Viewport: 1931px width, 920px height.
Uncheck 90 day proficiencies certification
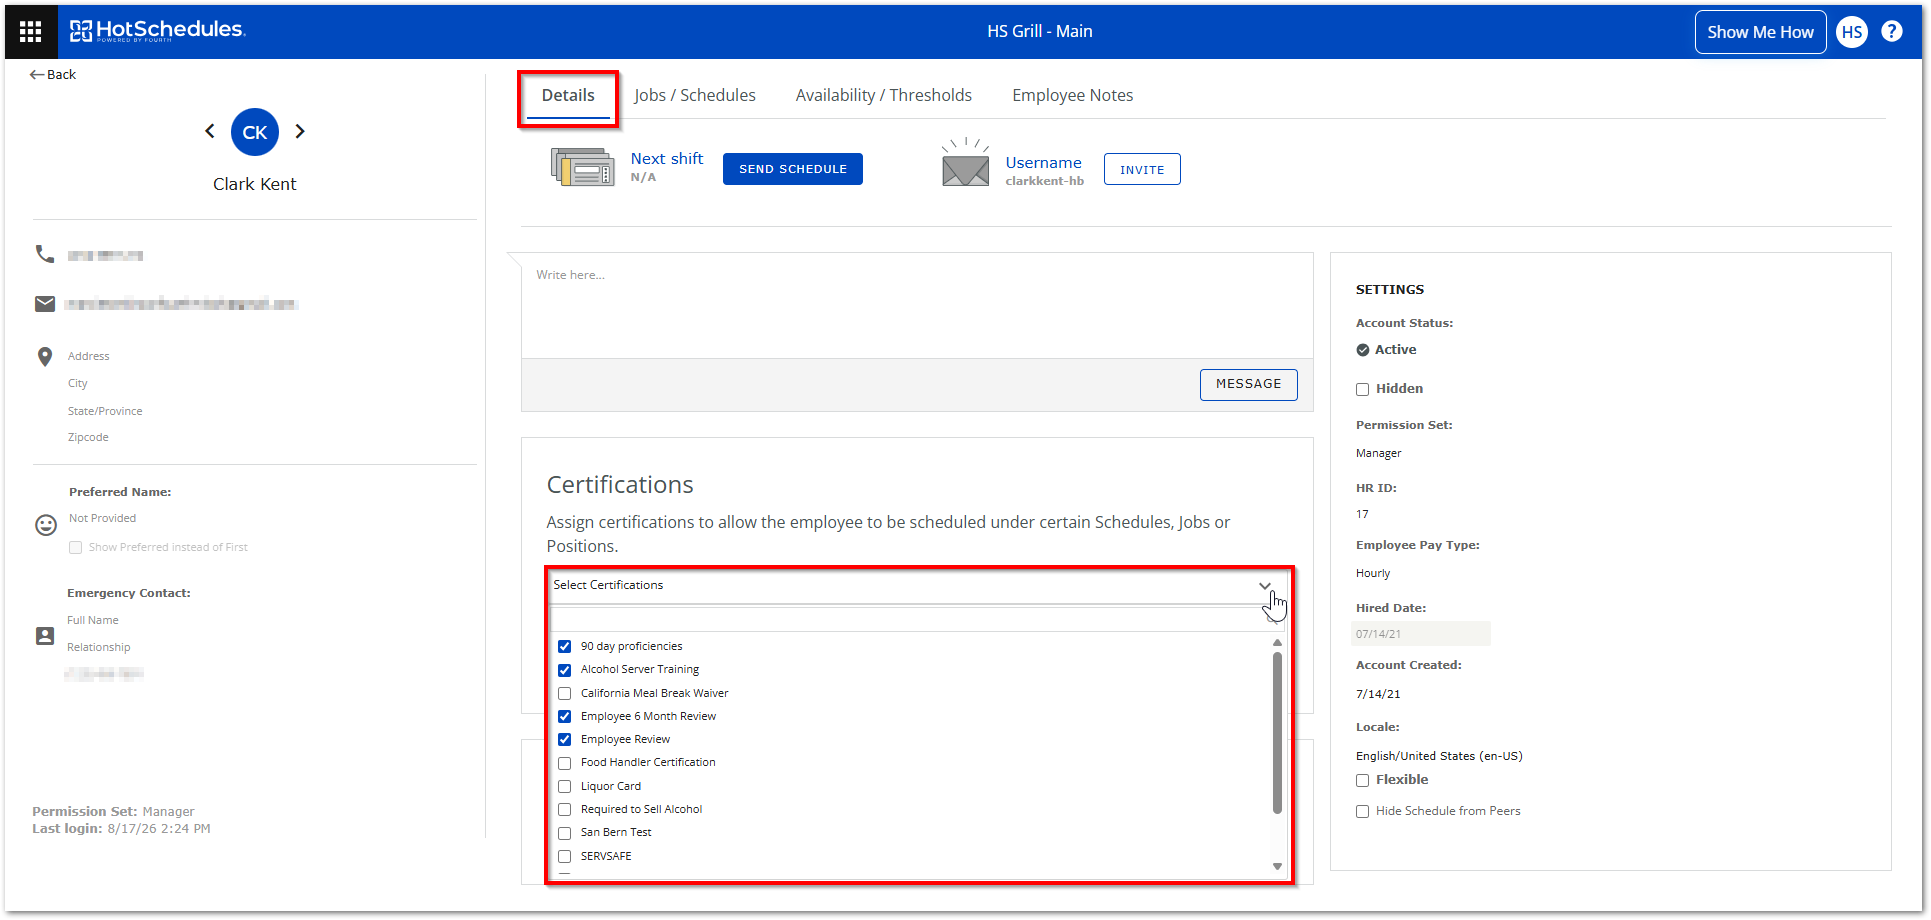tap(565, 646)
